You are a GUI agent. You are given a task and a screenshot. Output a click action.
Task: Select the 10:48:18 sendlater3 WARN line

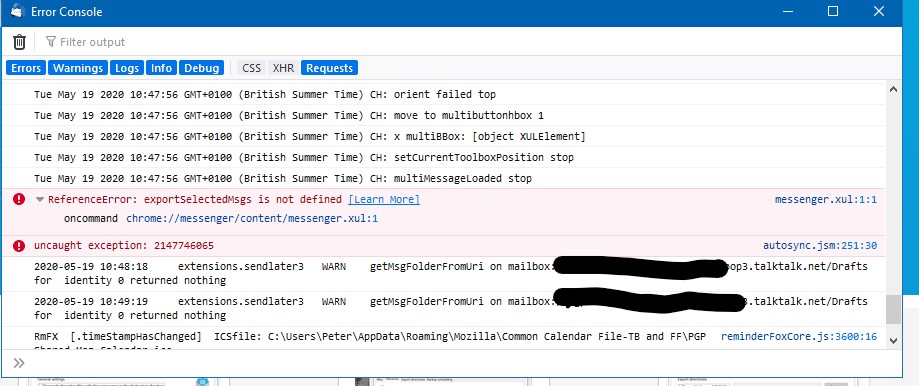pos(443,274)
